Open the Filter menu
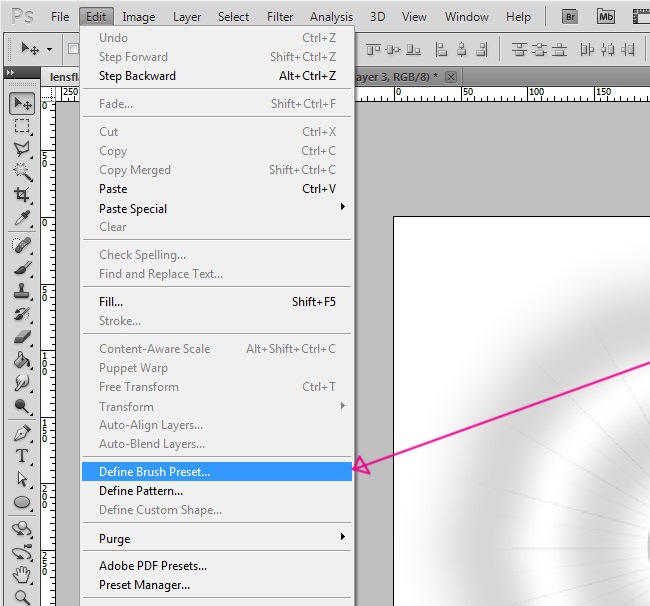Viewport: 650px width, 606px height. [x=280, y=16]
